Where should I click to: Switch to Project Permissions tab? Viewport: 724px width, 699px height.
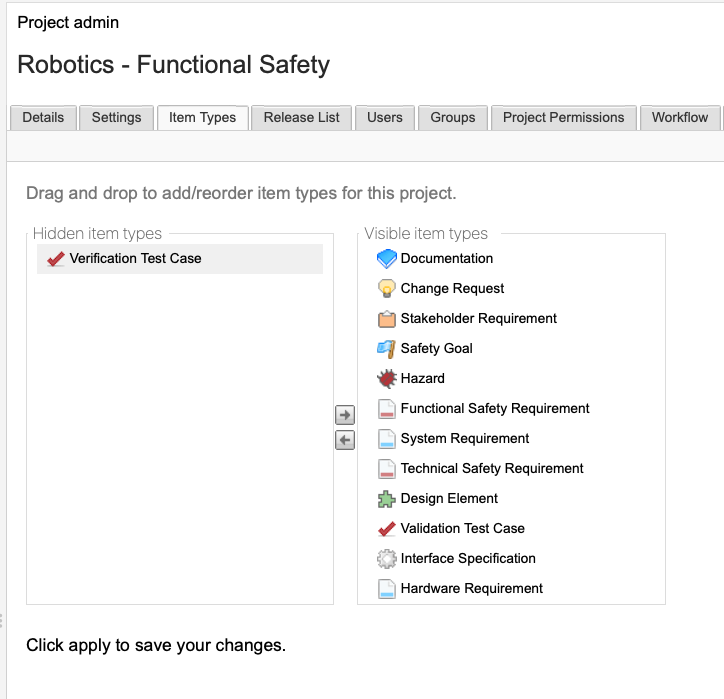(x=563, y=118)
